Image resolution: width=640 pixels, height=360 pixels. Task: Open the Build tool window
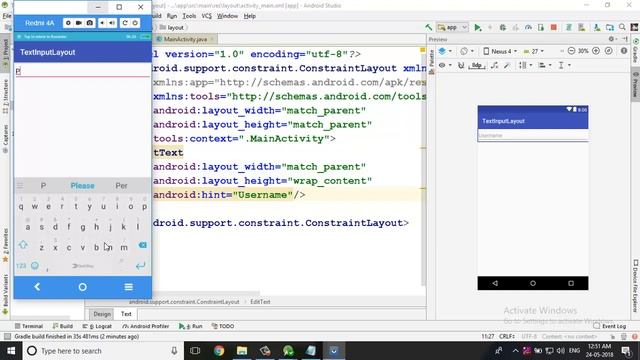[62, 326]
